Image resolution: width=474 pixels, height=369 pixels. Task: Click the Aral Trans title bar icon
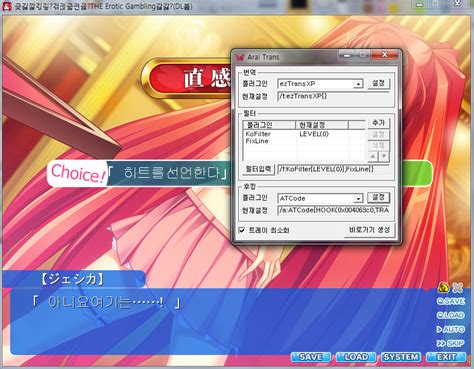coord(240,57)
